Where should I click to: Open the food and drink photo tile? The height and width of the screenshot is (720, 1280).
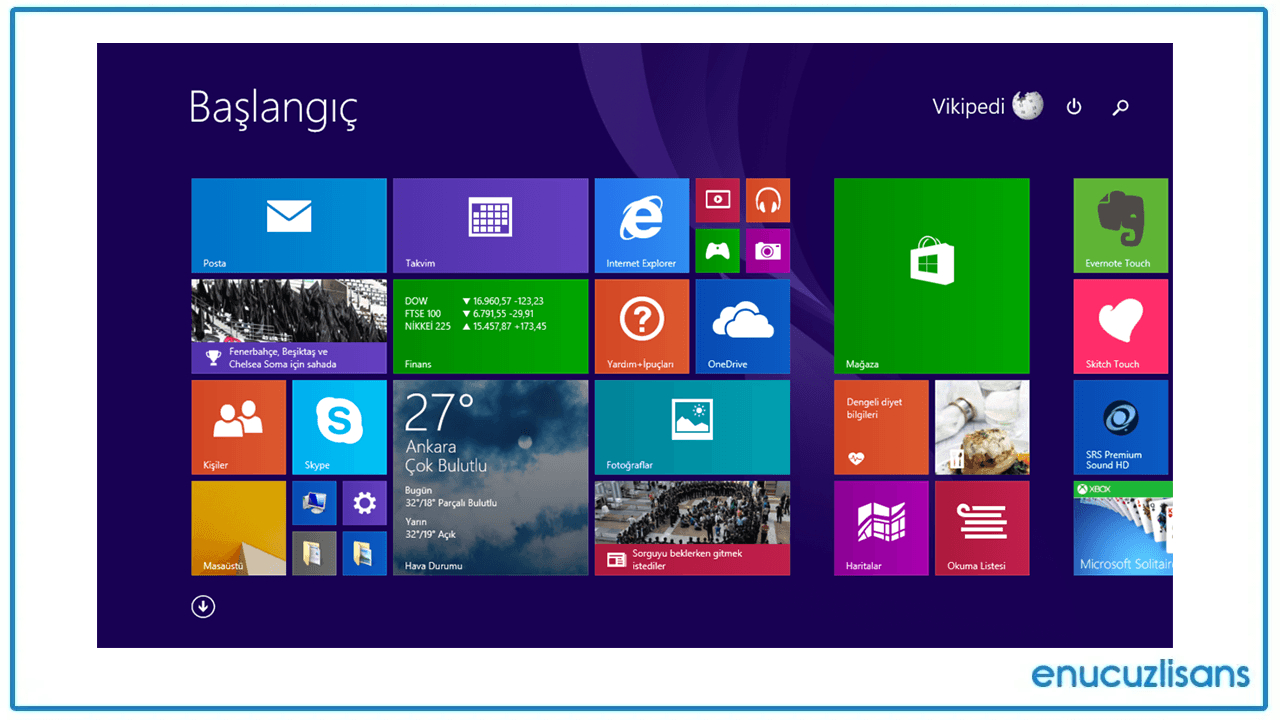coord(982,427)
